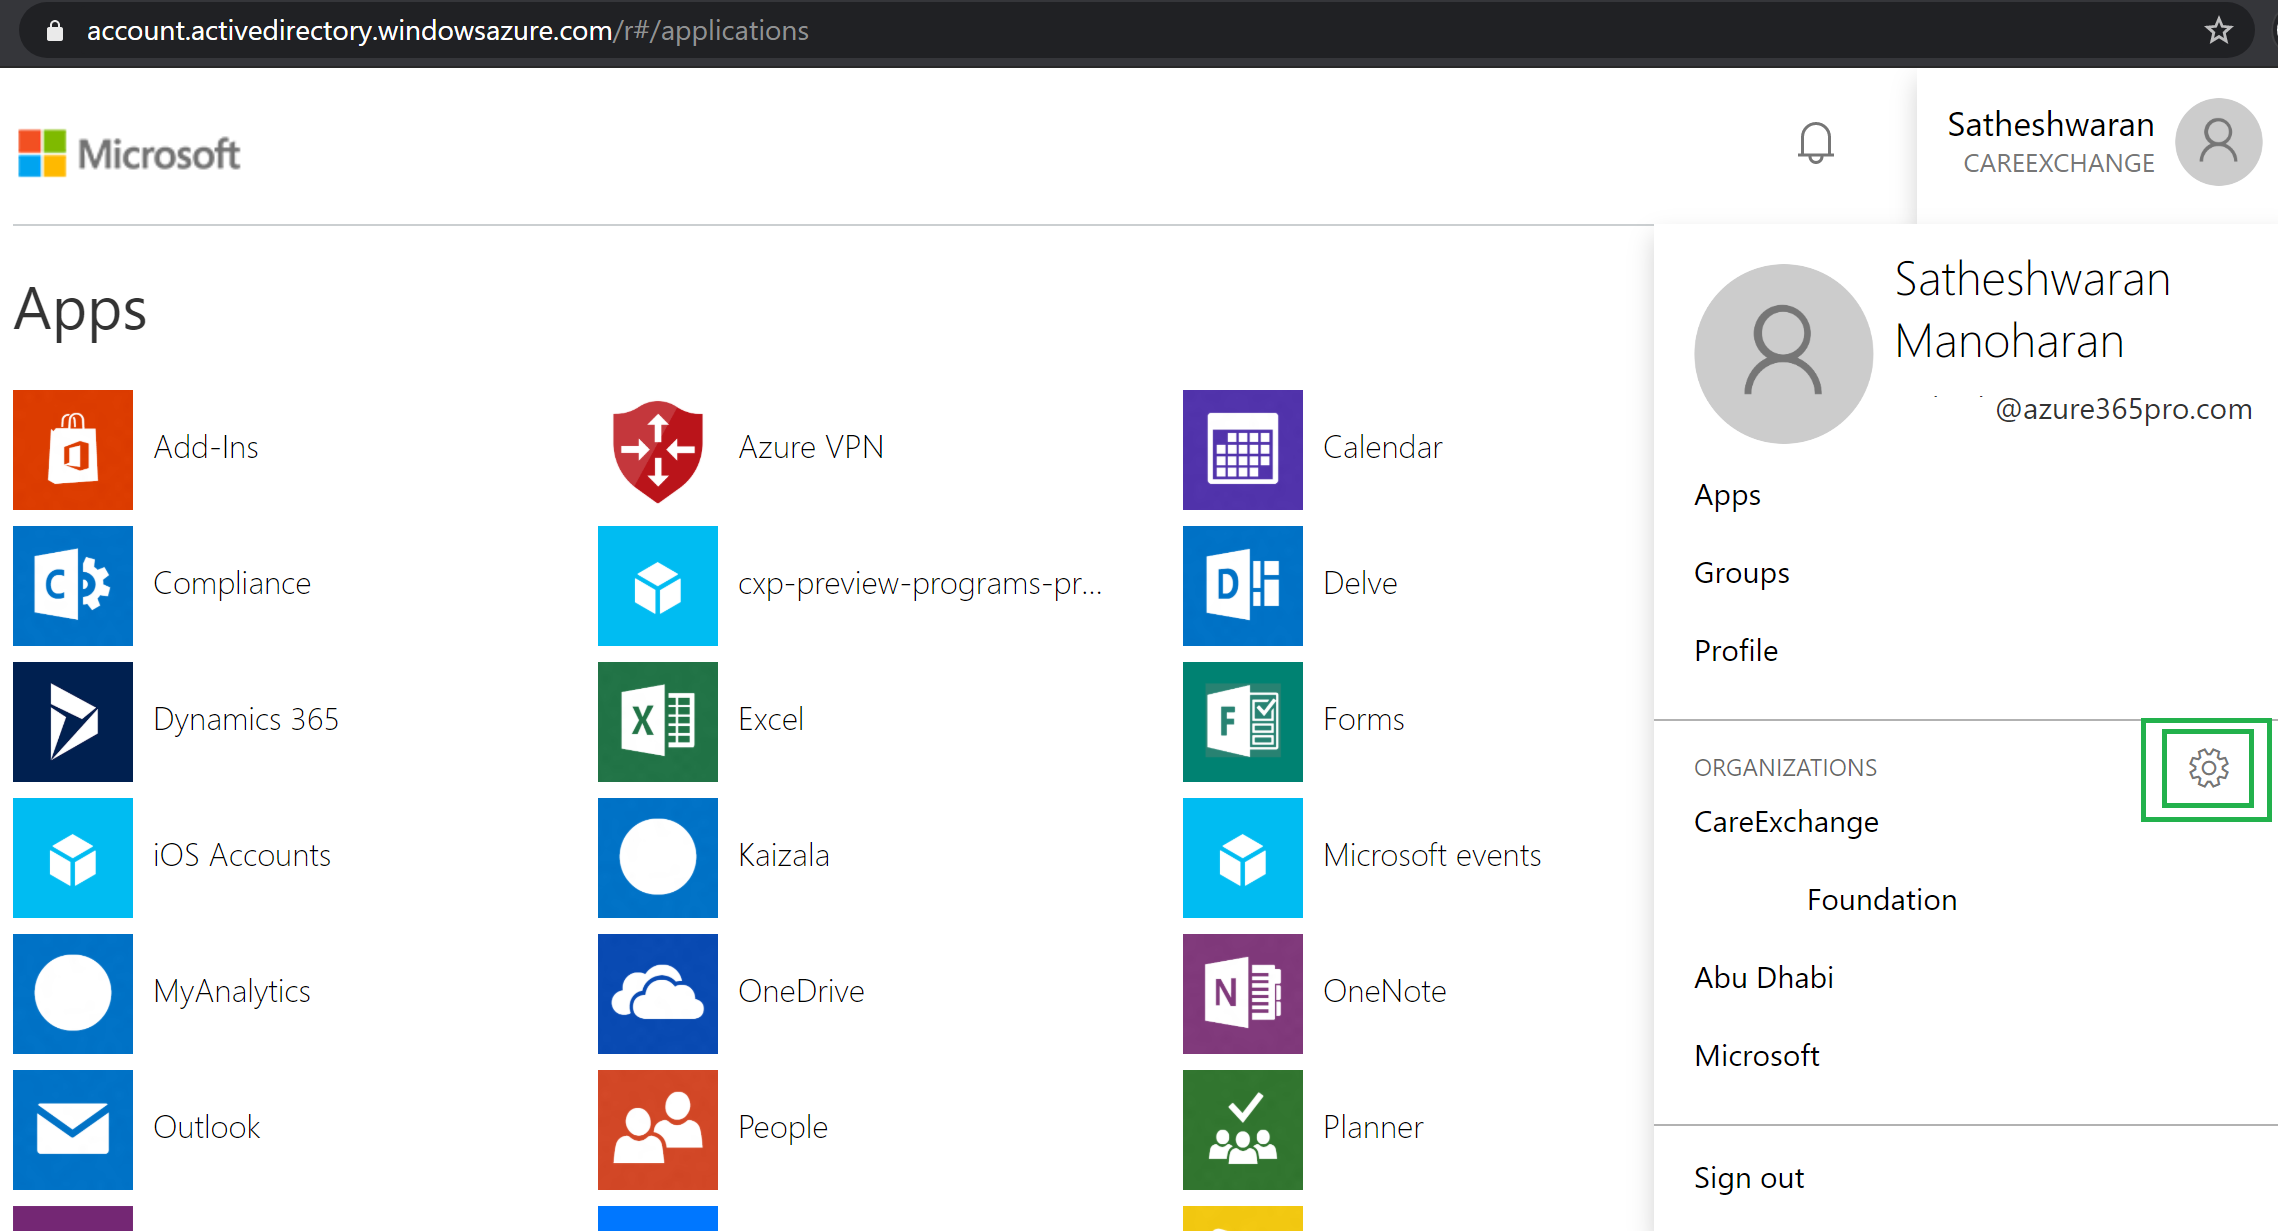Open the Forms app icon
2278x1231 pixels.
(1243, 722)
